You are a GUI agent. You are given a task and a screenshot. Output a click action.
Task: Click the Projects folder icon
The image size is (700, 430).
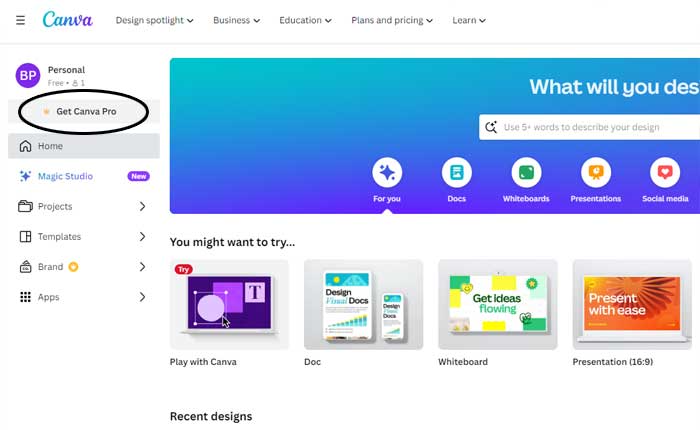tap(25, 206)
